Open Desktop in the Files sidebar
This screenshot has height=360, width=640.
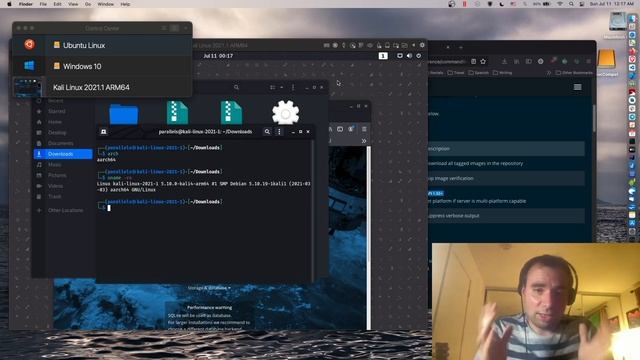click(x=63, y=133)
